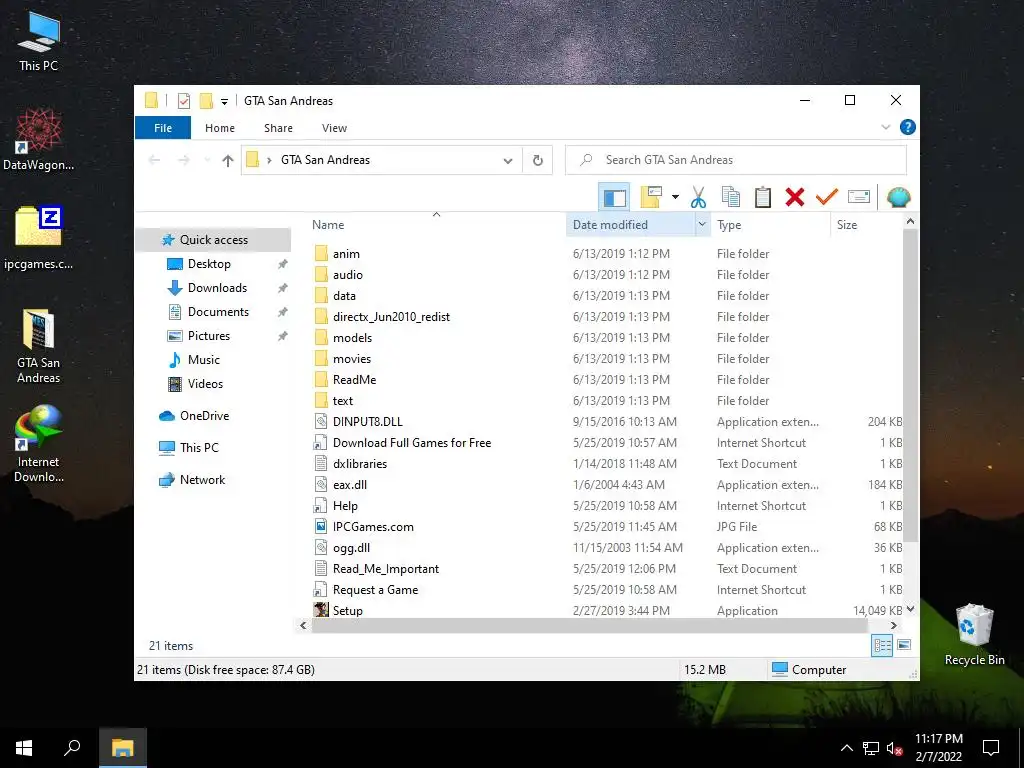Select Download Full Games for Free shortcut
Image resolution: width=1024 pixels, height=768 pixels.
tap(411, 443)
